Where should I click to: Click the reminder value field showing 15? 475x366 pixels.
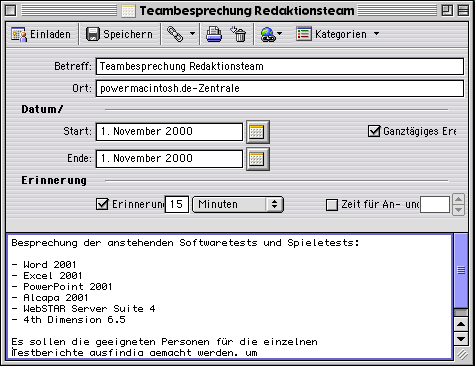click(x=177, y=204)
